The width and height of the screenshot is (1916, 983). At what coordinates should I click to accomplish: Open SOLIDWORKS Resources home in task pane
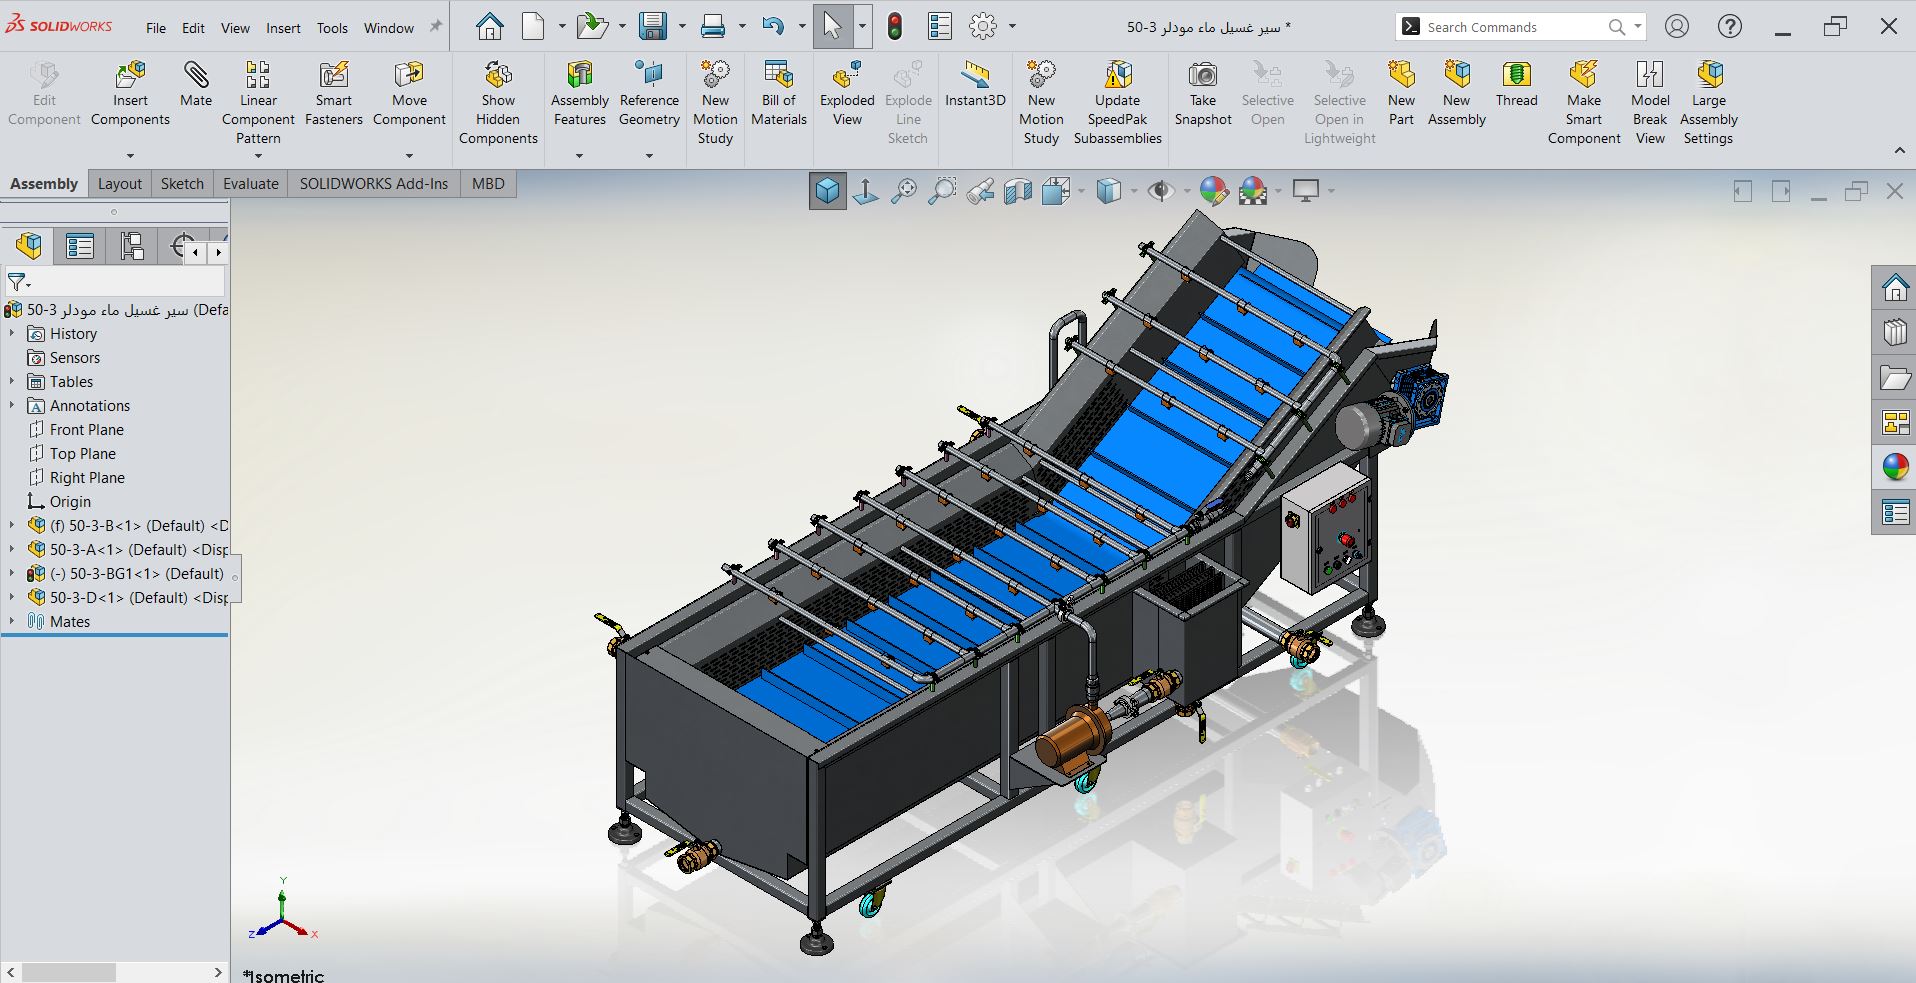(x=1895, y=289)
